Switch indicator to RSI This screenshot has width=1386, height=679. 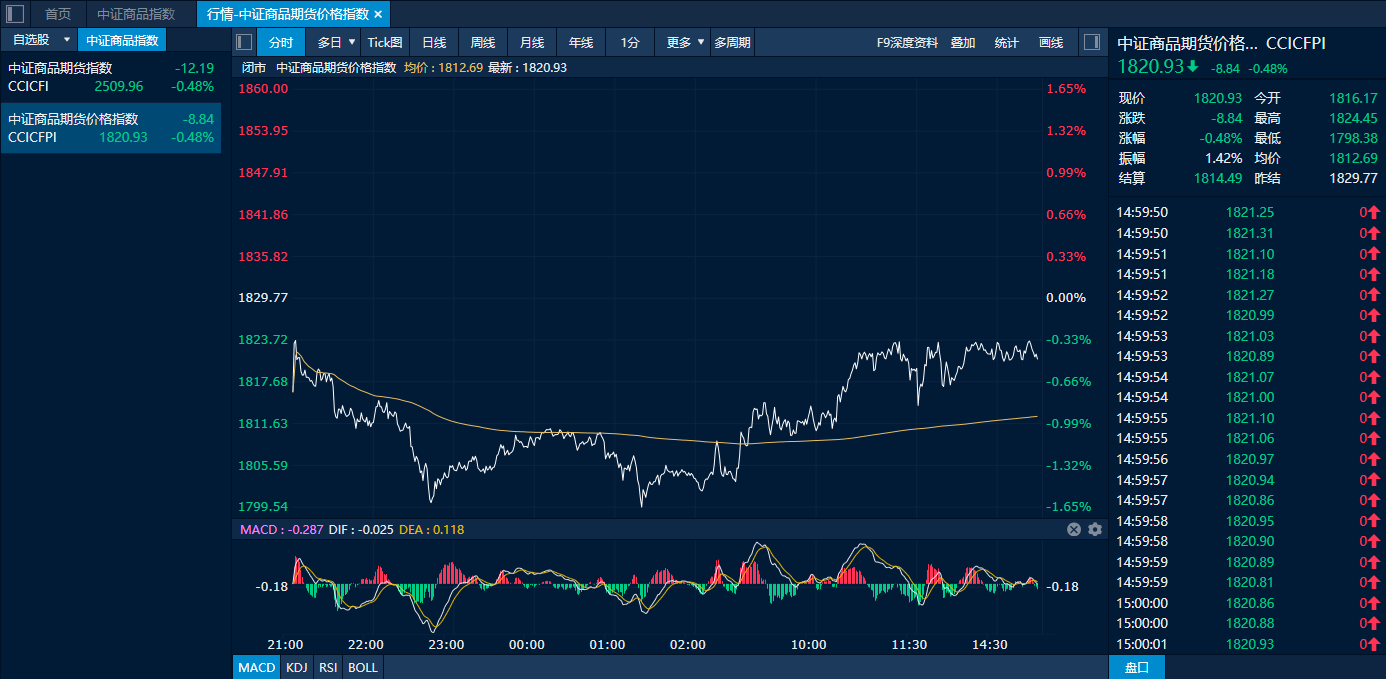tap(328, 667)
